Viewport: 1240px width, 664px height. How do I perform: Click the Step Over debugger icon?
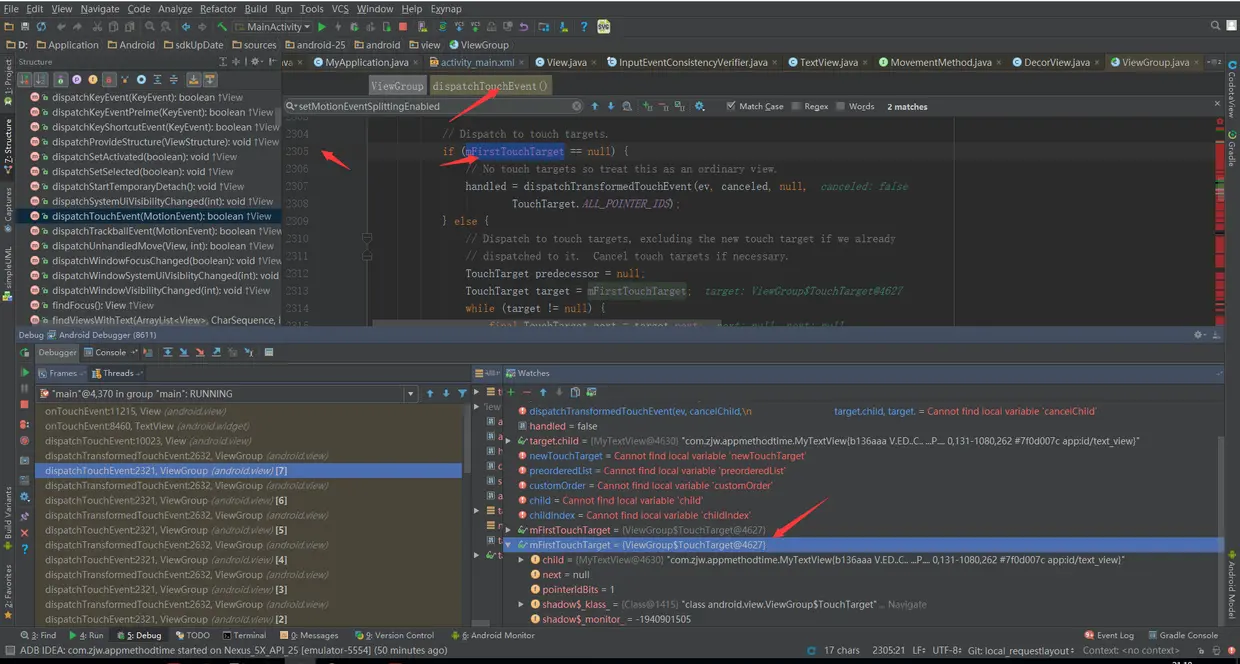168,352
